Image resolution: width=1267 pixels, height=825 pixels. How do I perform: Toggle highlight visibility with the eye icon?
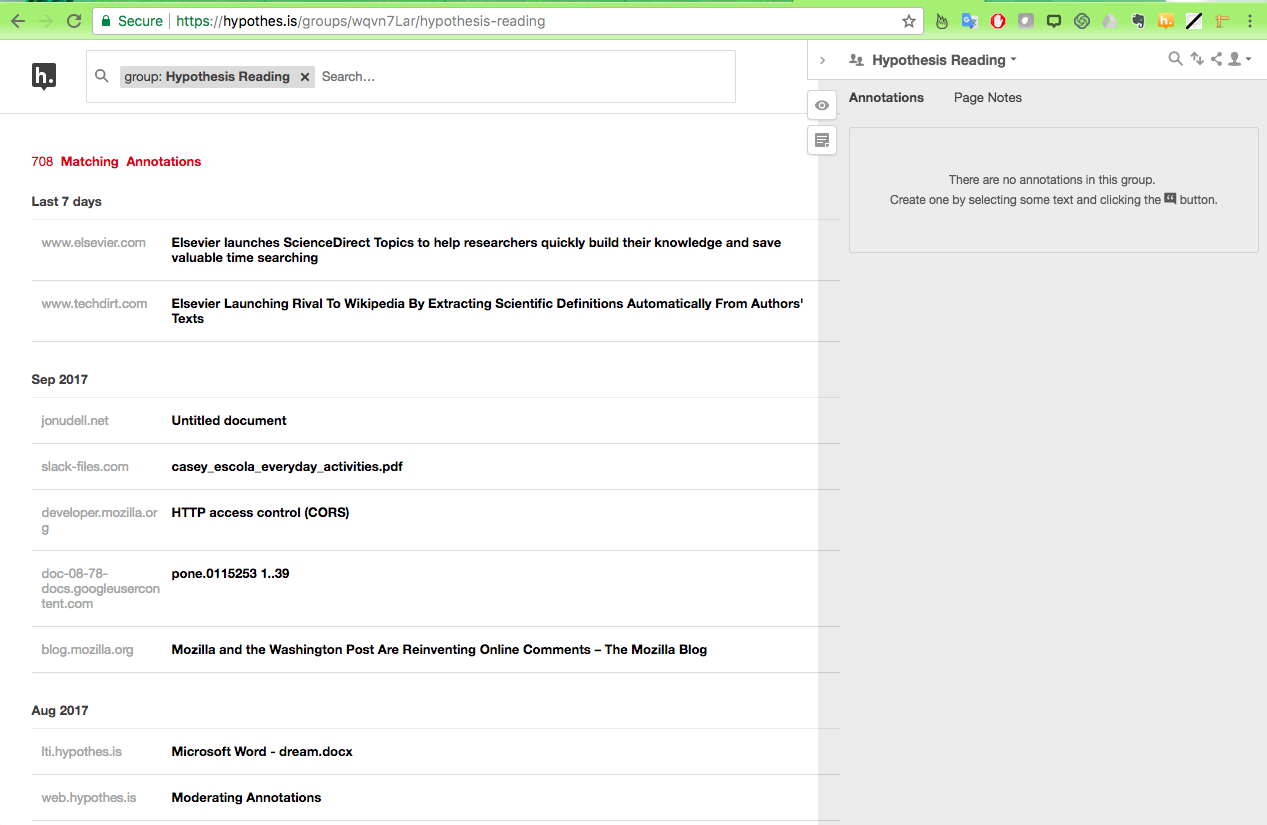click(822, 105)
